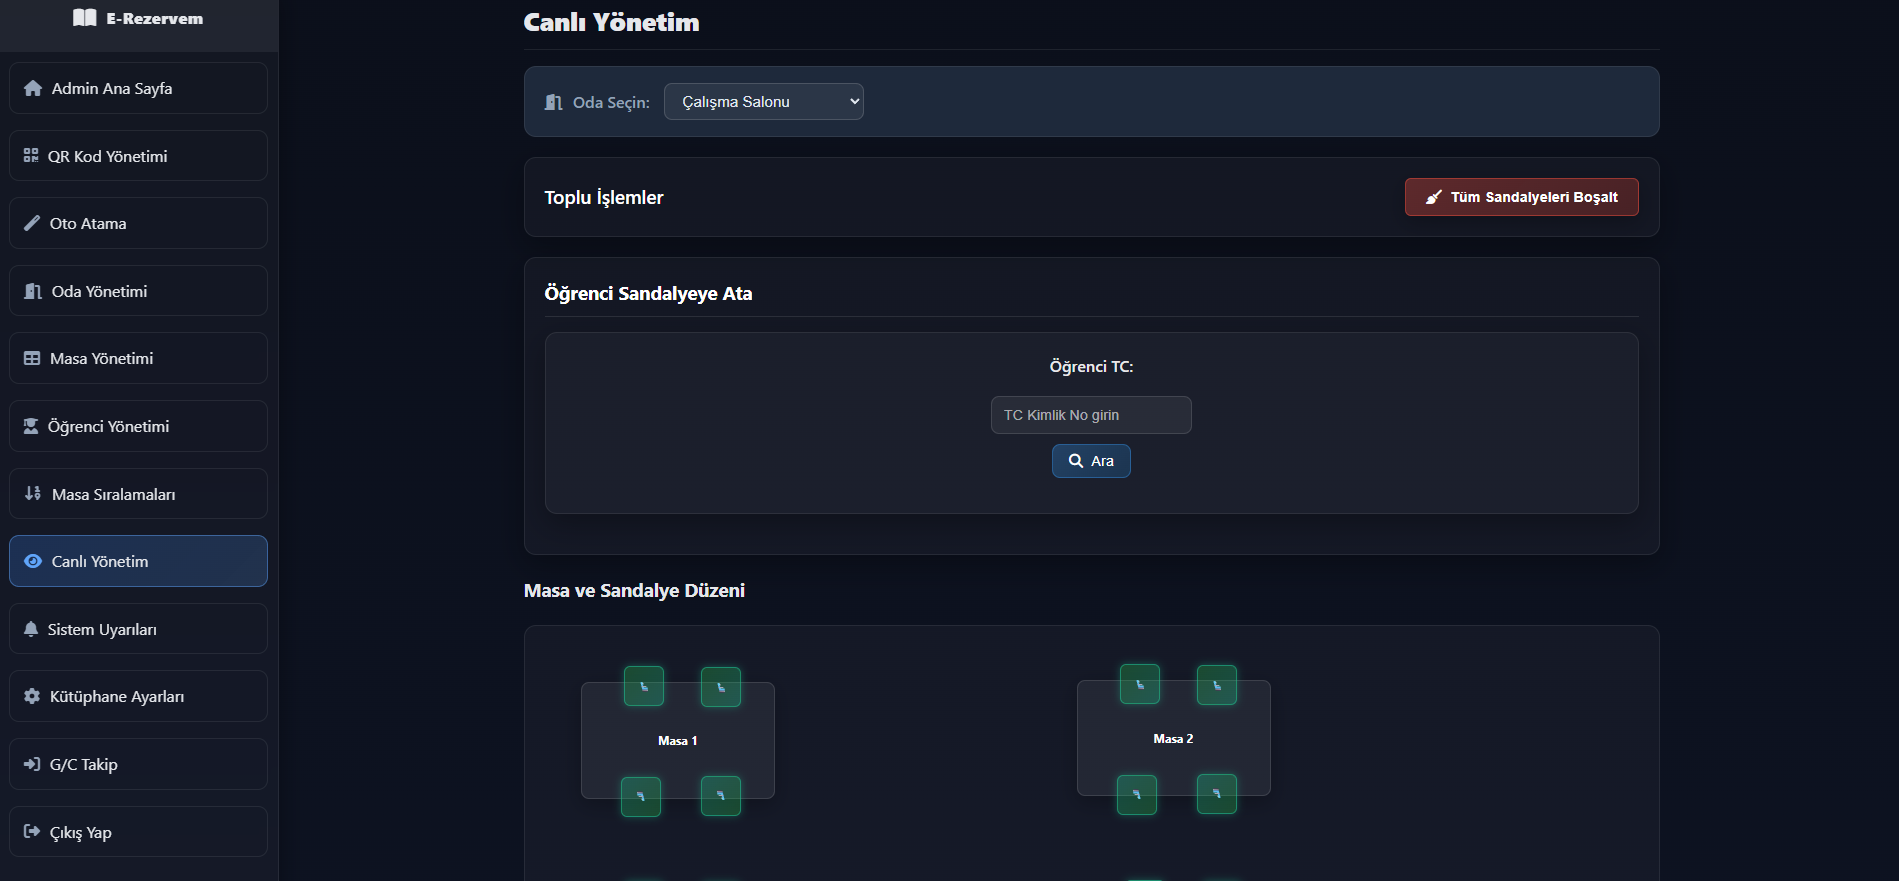Click the bell icon beside Sistem Uyarıları
1899x881 pixels.
tap(31, 629)
